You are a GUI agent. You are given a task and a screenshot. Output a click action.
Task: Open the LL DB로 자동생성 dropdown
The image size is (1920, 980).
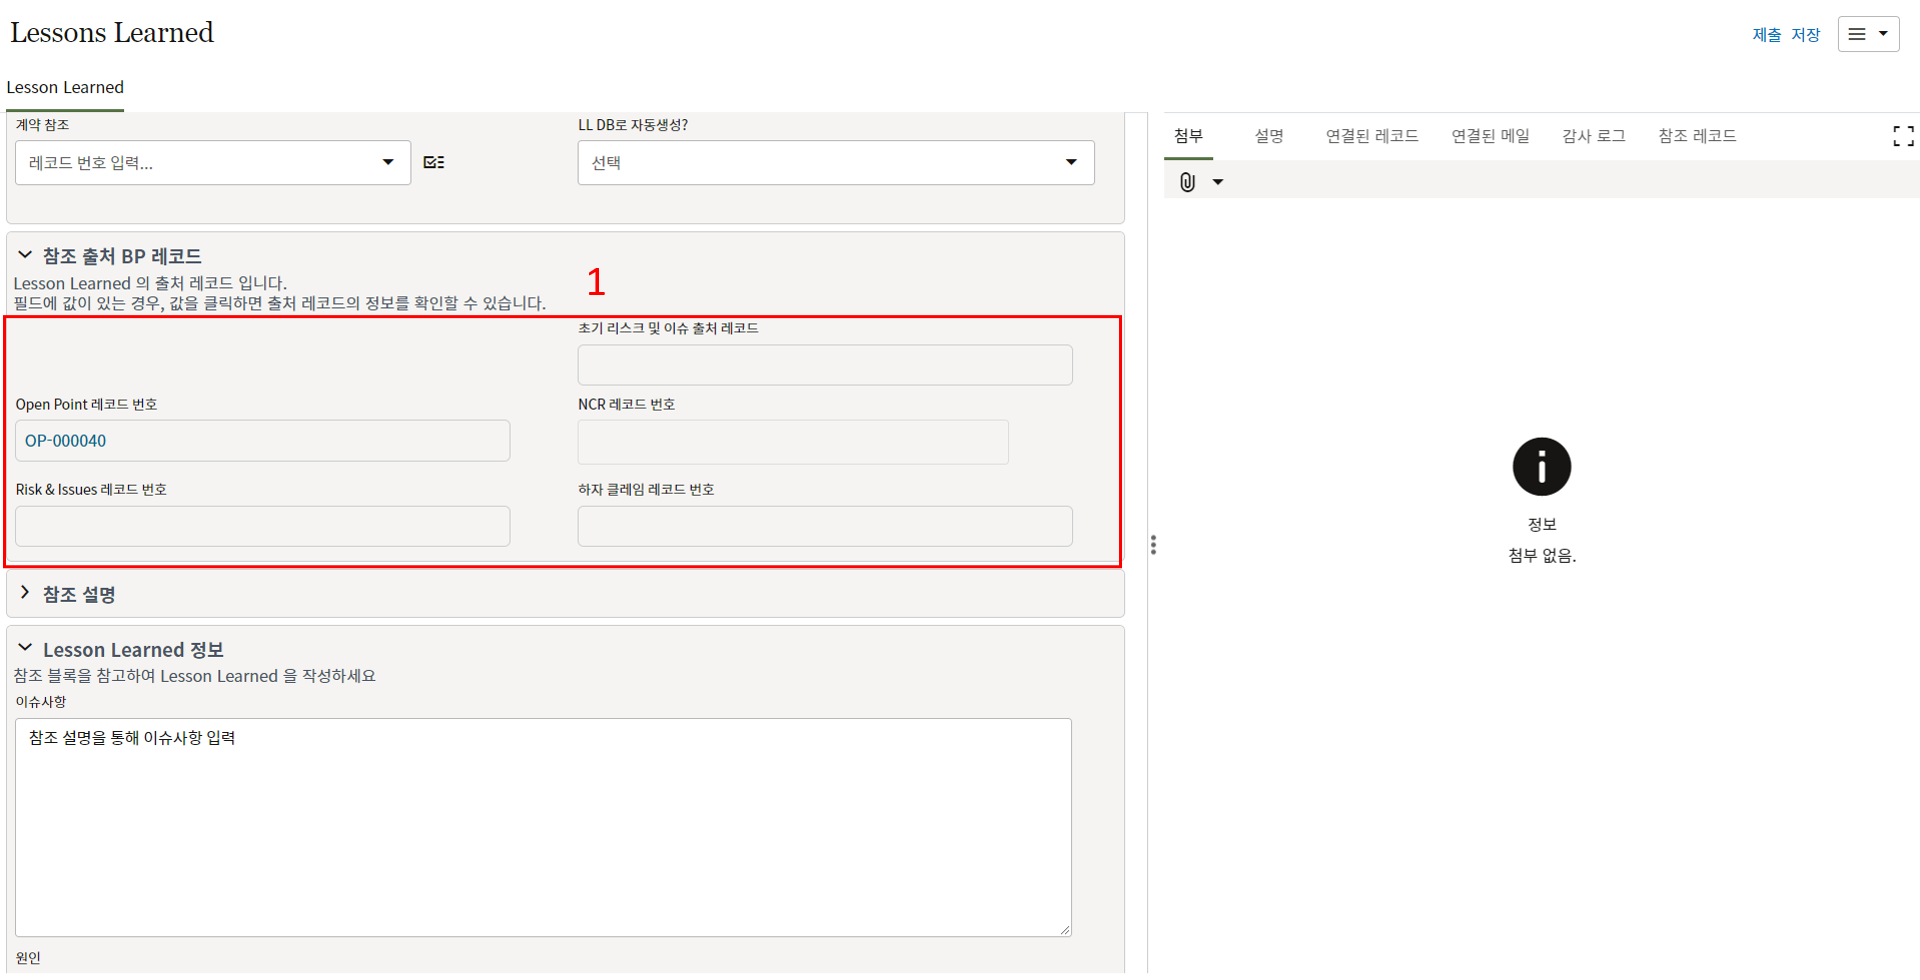[1070, 162]
